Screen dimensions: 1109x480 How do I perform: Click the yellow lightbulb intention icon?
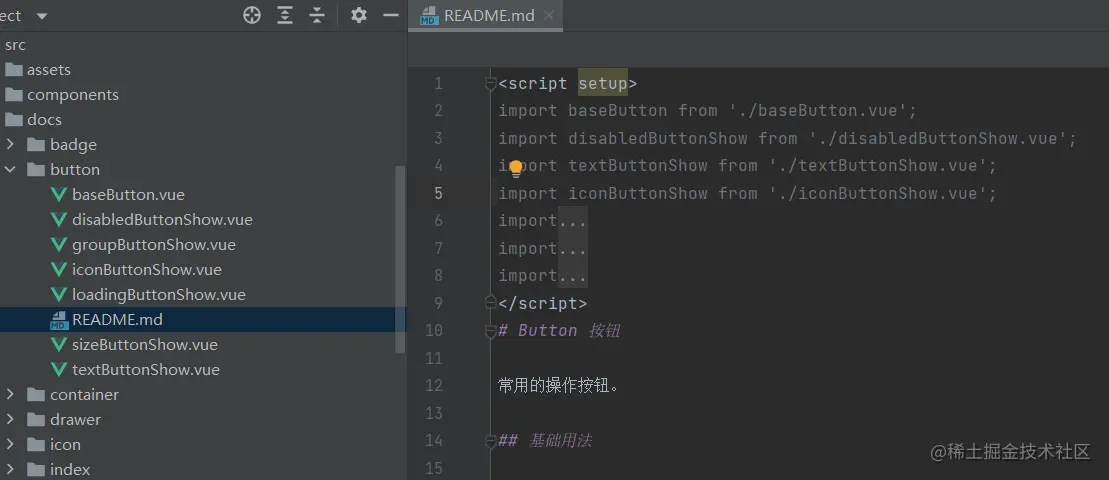(x=516, y=168)
